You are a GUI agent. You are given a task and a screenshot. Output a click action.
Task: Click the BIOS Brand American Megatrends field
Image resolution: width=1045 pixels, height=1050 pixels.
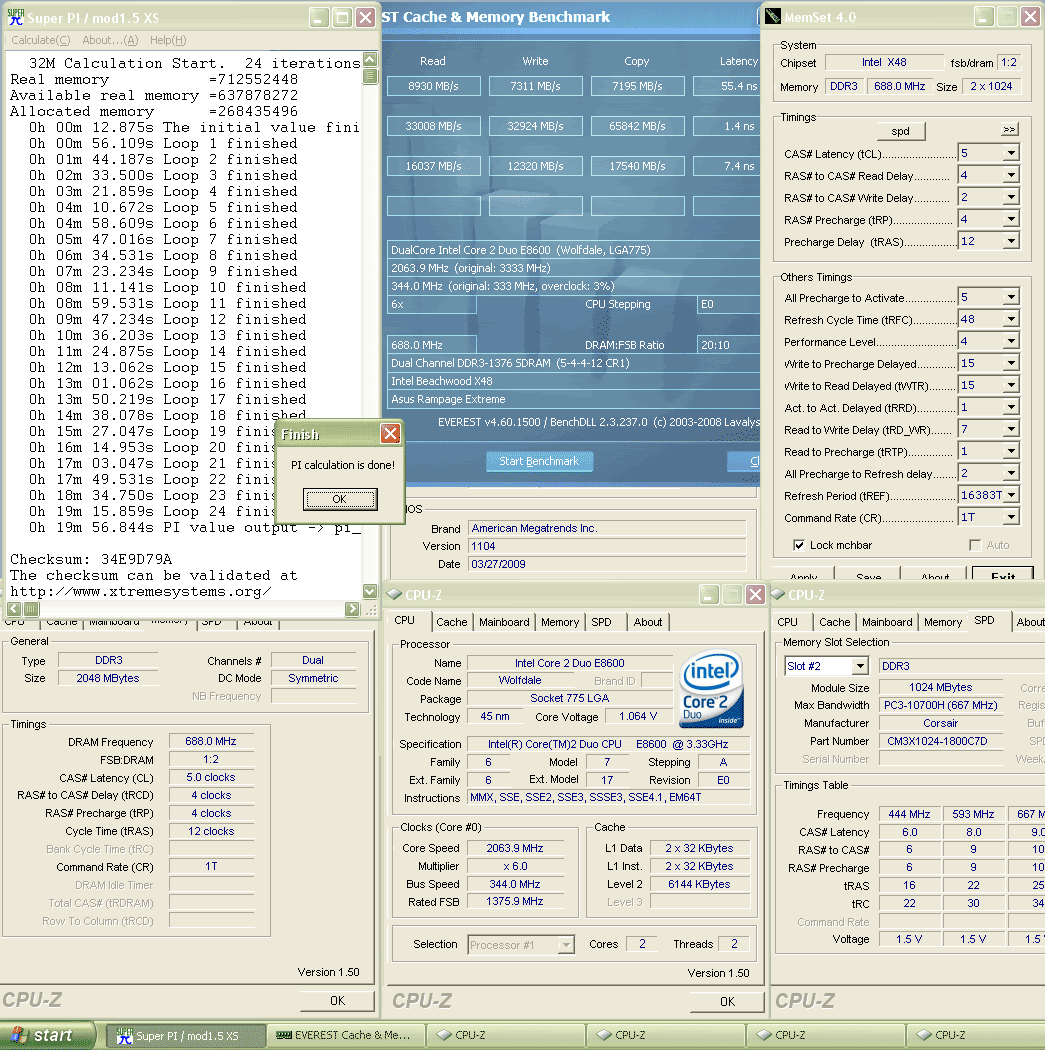[x=608, y=528]
